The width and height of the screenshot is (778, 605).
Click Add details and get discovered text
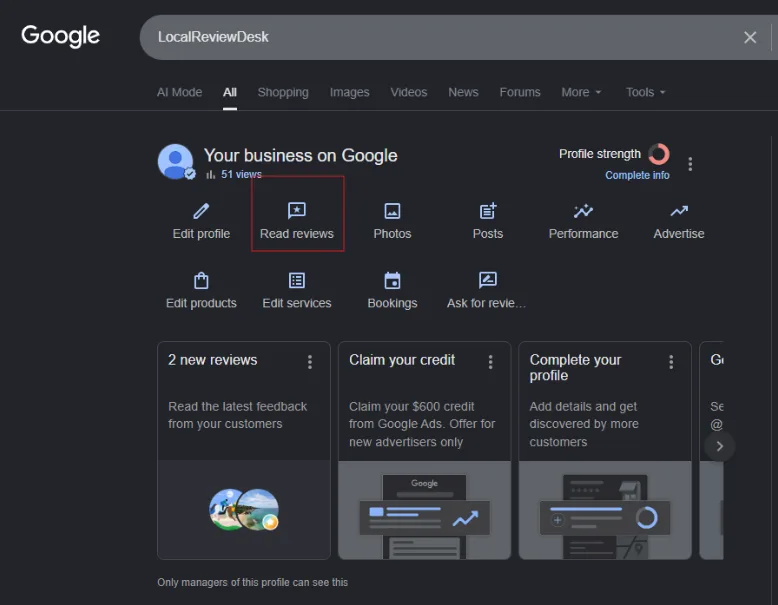584,424
